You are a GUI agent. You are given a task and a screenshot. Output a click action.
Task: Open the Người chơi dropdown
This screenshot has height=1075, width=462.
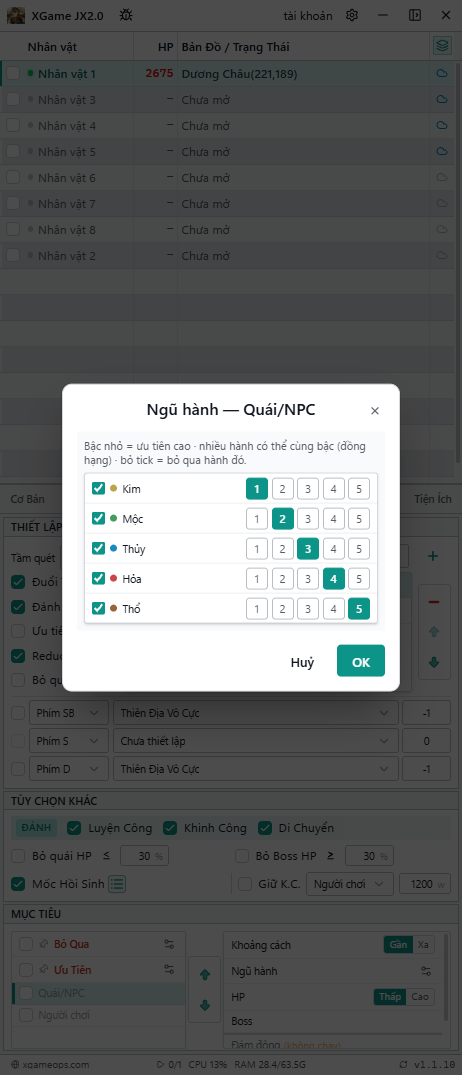[350, 884]
